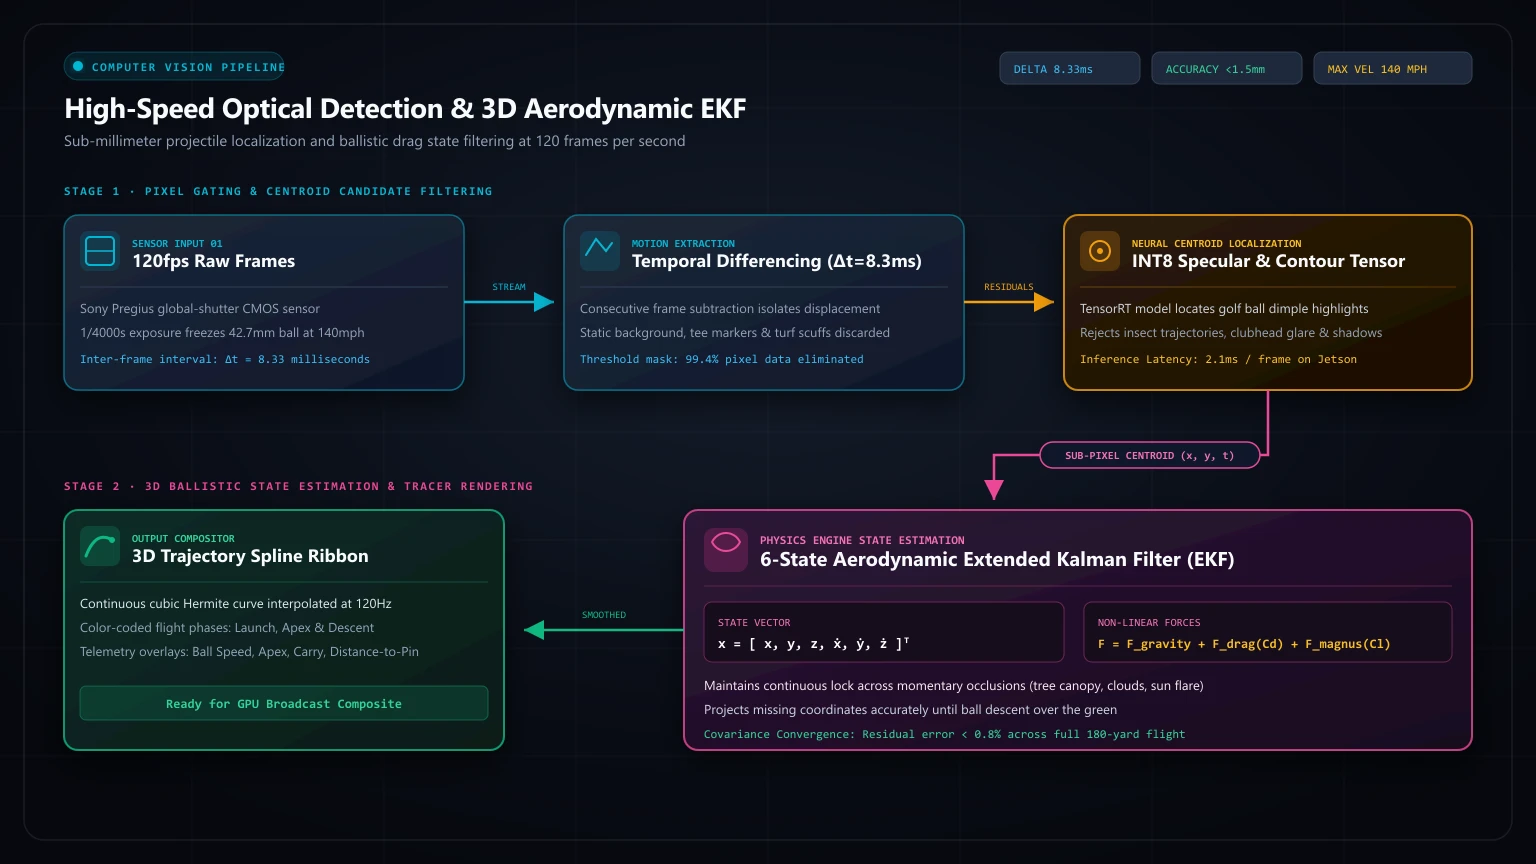Image resolution: width=1536 pixels, height=864 pixels.
Task: Click the SUB-PIXEL CENTROID (x, y, t) pill
Action: pos(1150,455)
